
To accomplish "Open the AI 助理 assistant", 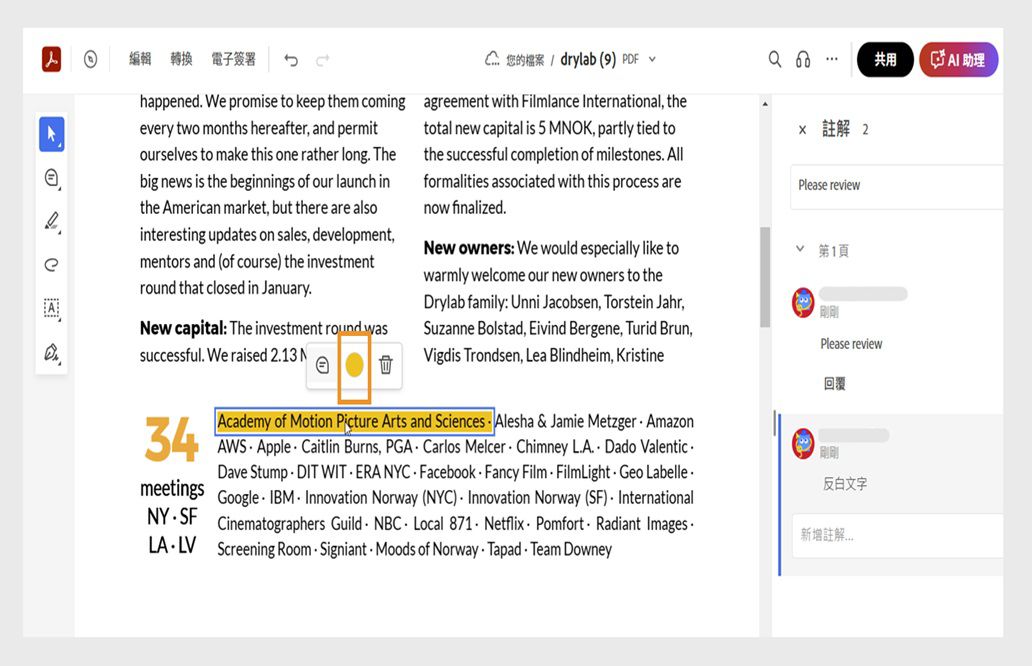I will (958, 60).
